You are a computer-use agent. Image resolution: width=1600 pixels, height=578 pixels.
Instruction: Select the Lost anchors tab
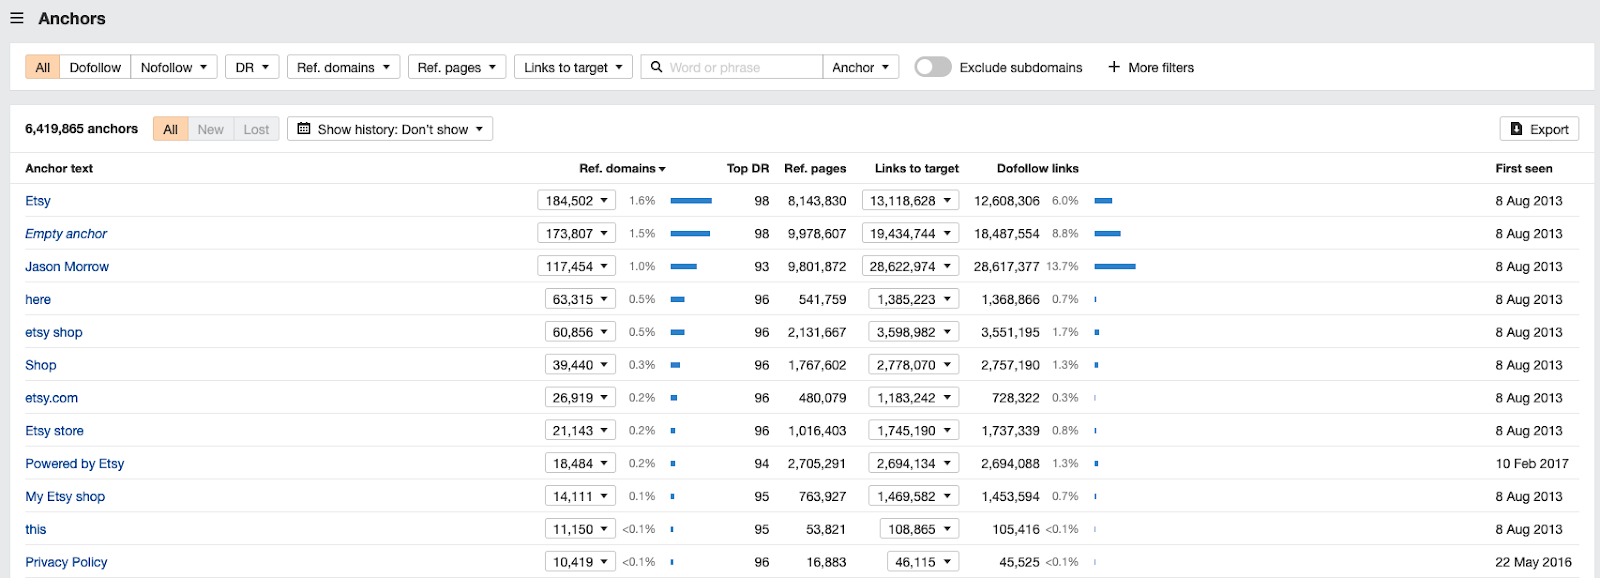(256, 129)
